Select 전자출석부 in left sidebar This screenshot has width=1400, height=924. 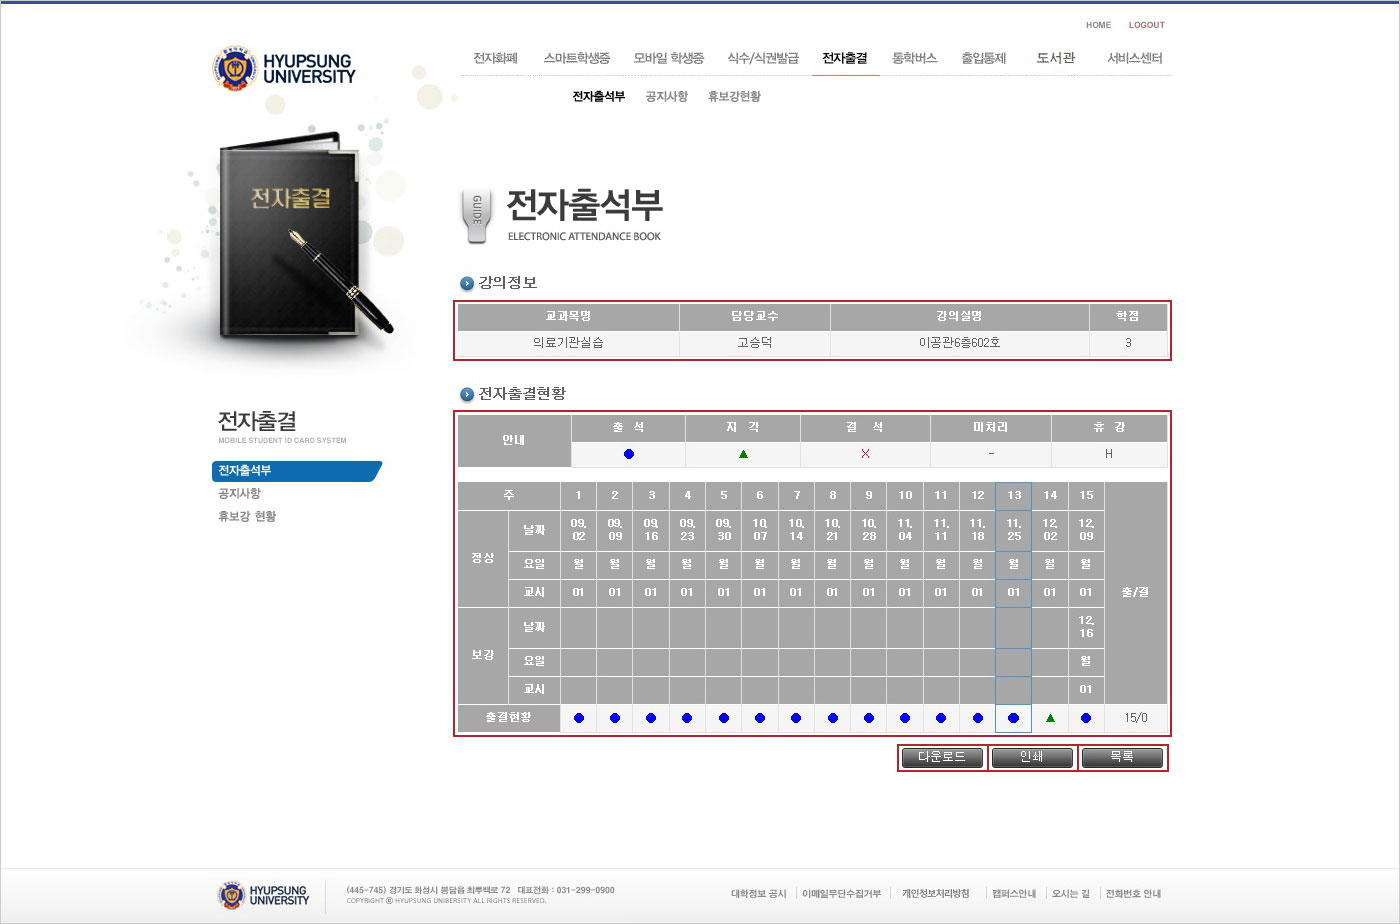[297, 471]
